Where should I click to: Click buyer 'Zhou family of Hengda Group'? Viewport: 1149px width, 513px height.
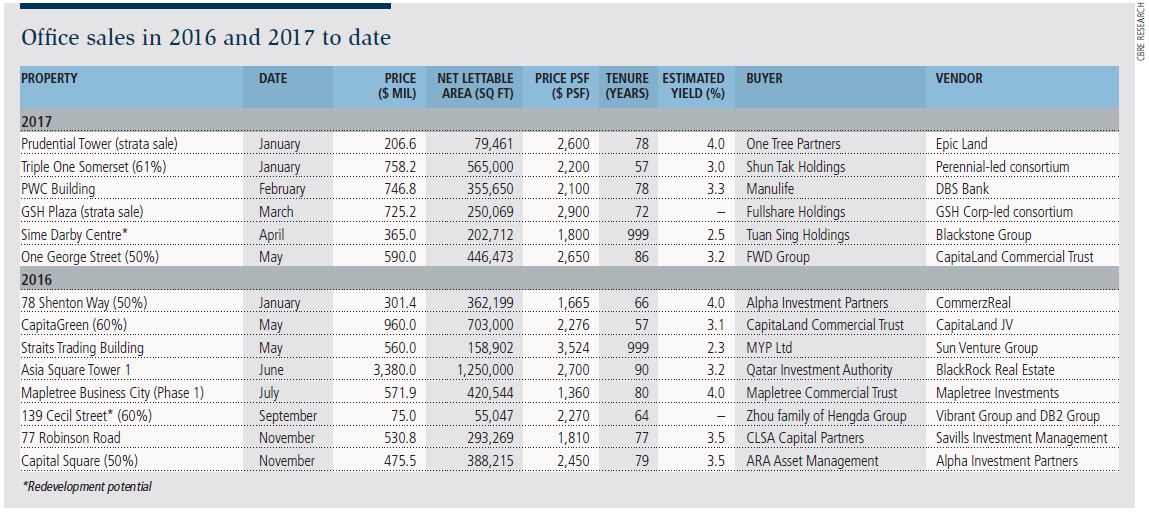click(827, 416)
